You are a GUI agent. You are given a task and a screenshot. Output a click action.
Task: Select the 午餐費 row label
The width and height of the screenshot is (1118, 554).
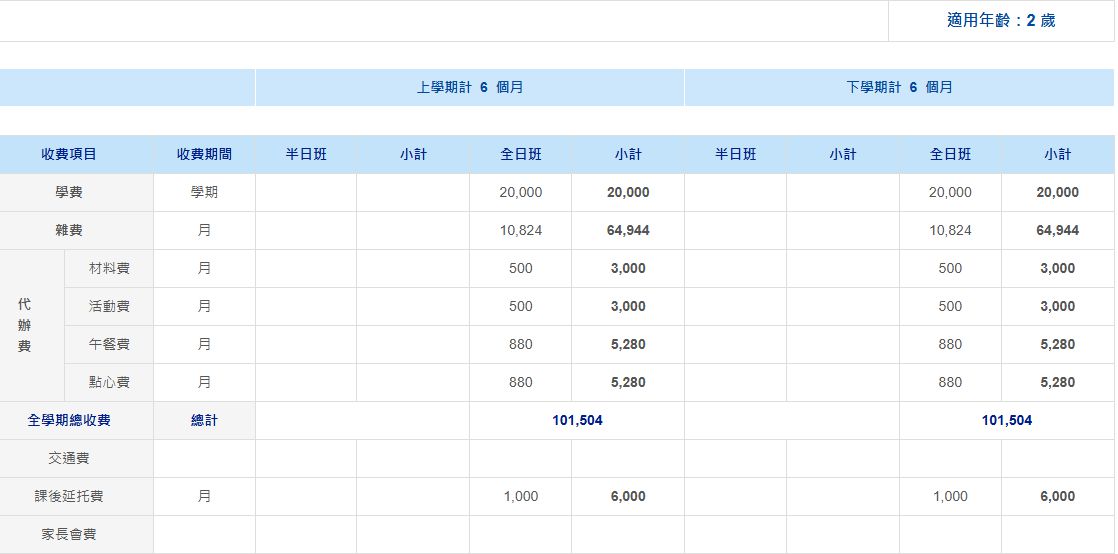[x=109, y=344]
